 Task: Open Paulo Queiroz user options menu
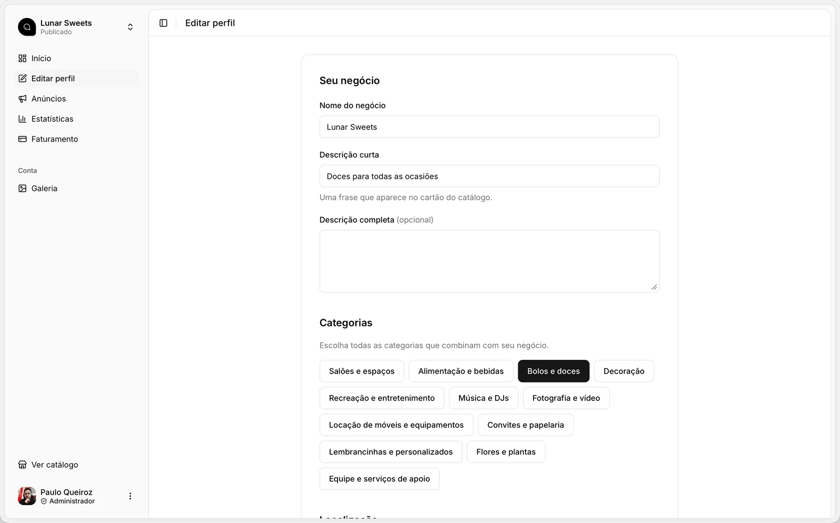[x=130, y=496]
